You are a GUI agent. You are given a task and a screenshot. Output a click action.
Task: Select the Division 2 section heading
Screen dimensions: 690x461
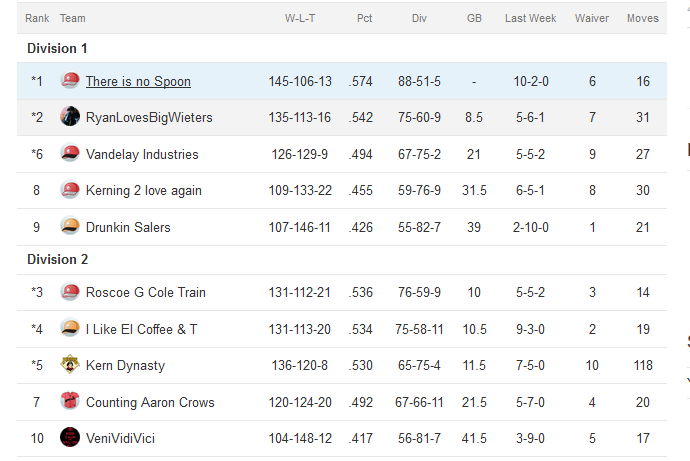(58, 259)
